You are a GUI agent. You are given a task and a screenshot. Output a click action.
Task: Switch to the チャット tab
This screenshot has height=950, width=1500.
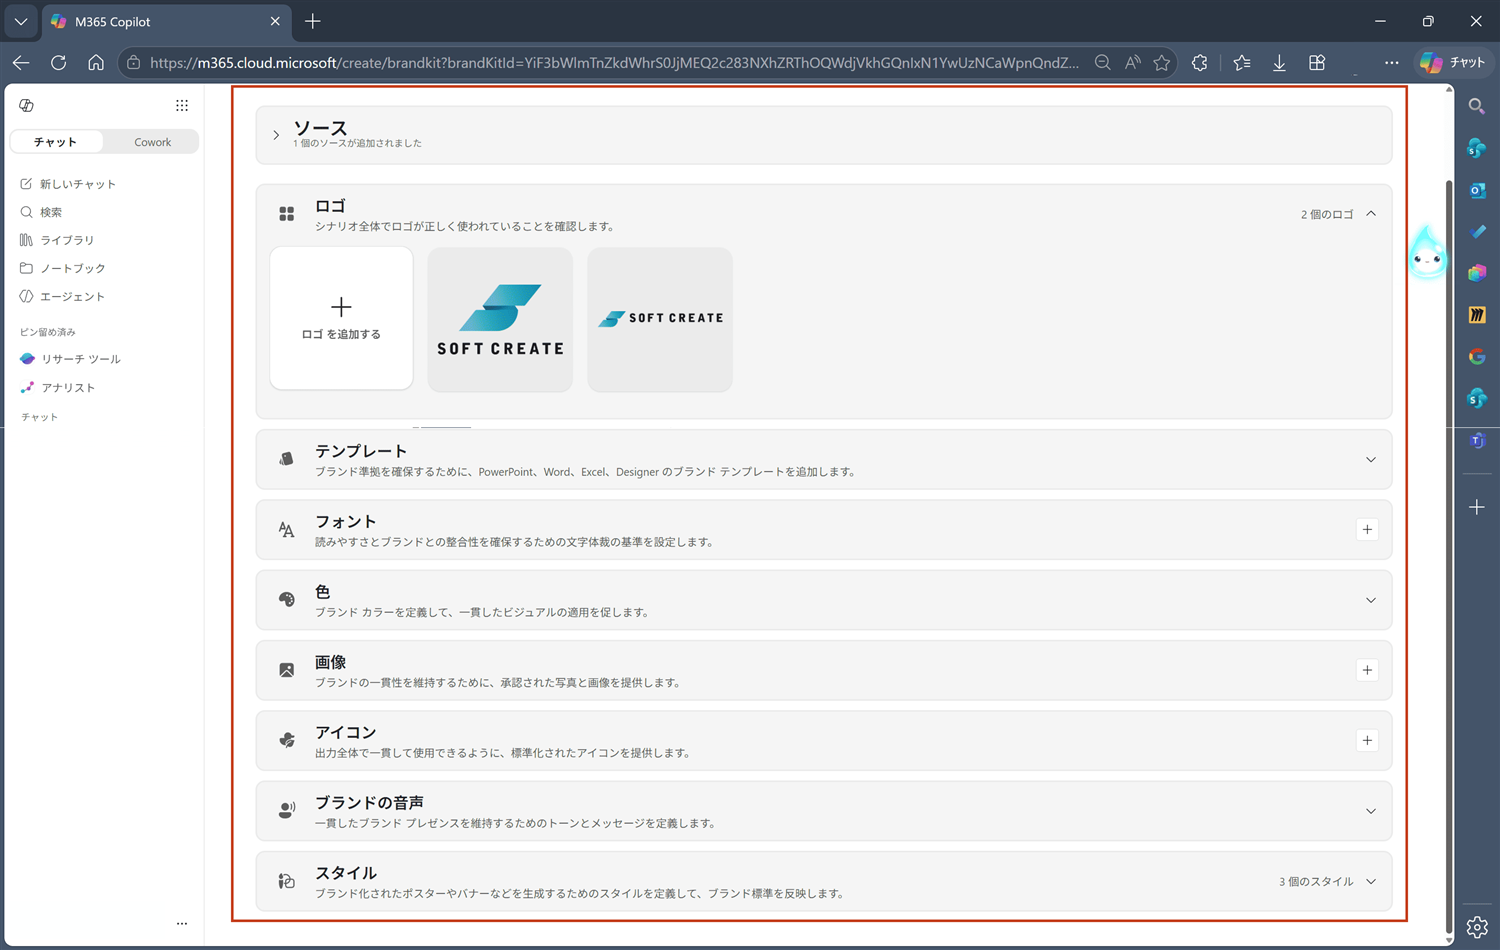[56, 142]
